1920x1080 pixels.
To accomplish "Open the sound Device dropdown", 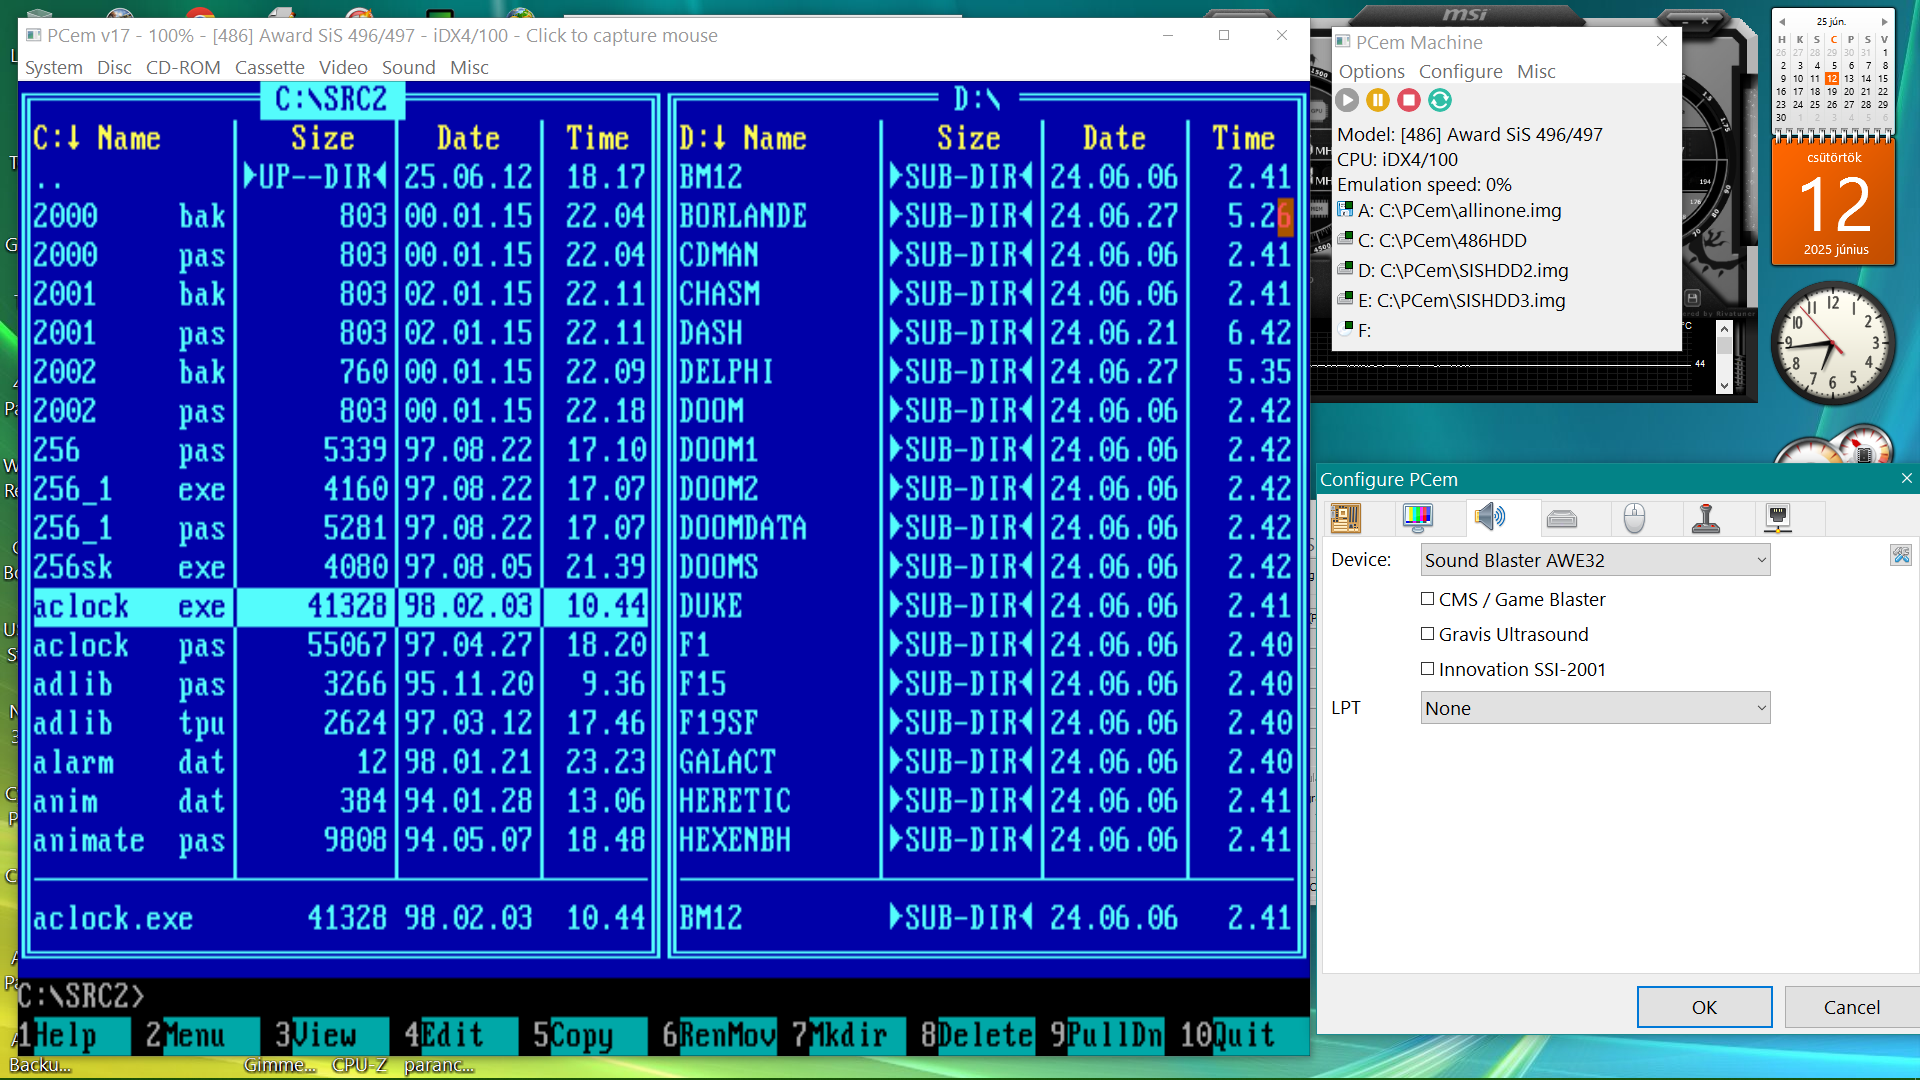I will [x=1595, y=560].
